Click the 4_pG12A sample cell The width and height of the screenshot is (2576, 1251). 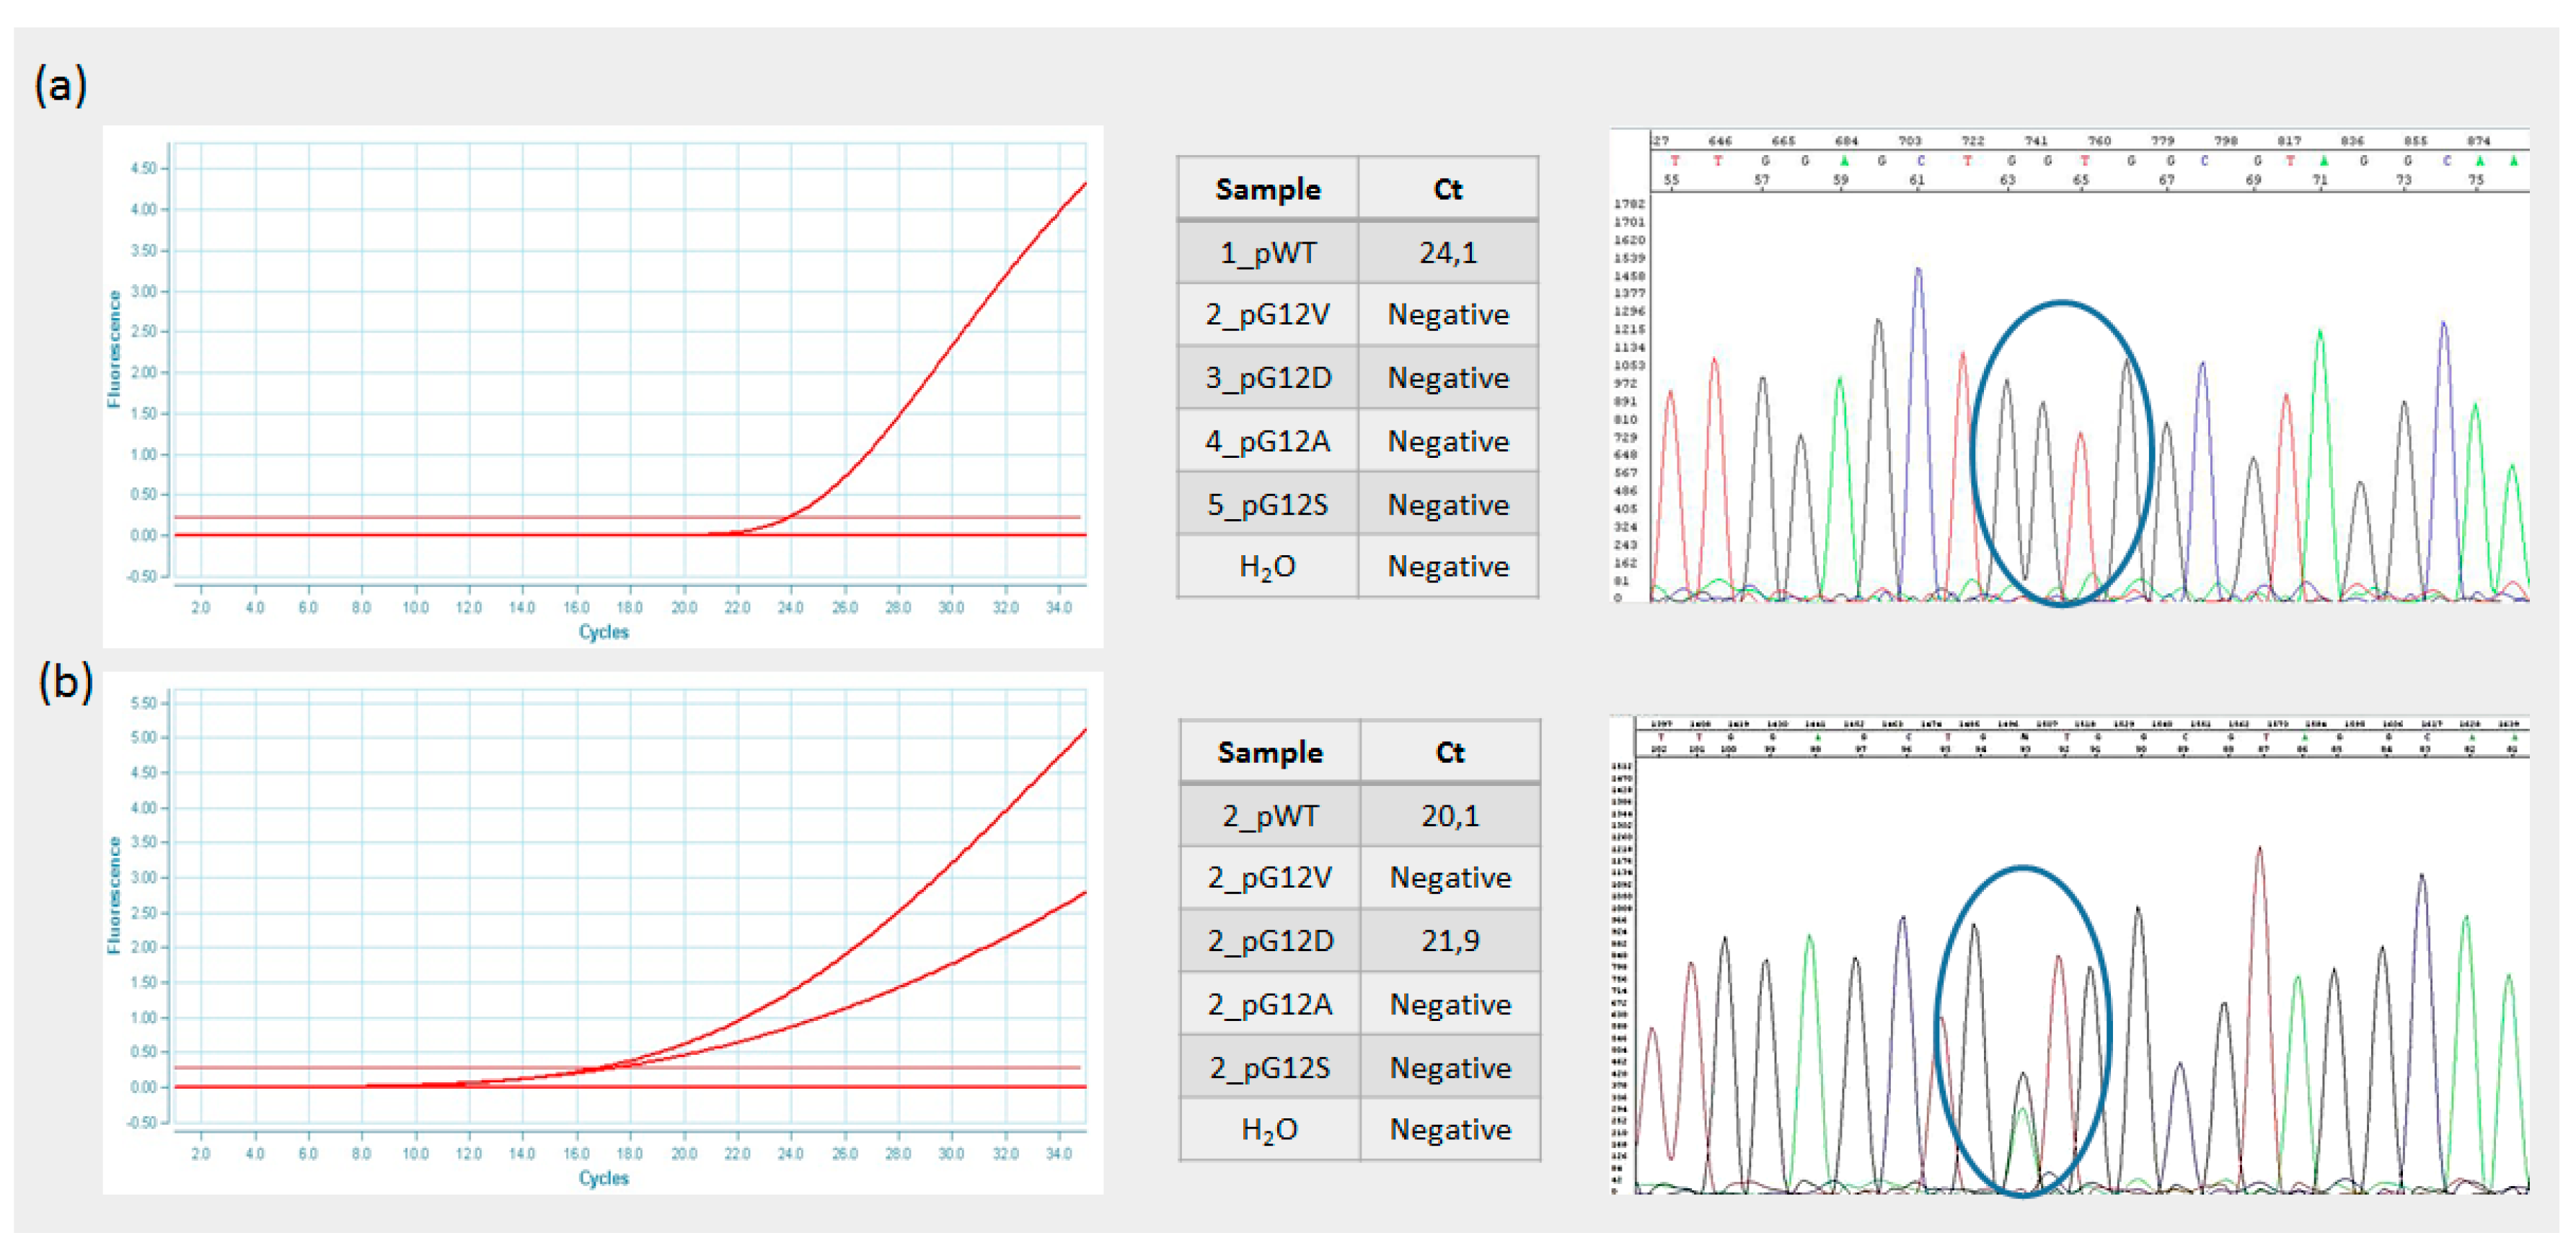(x=1267, y=441)
